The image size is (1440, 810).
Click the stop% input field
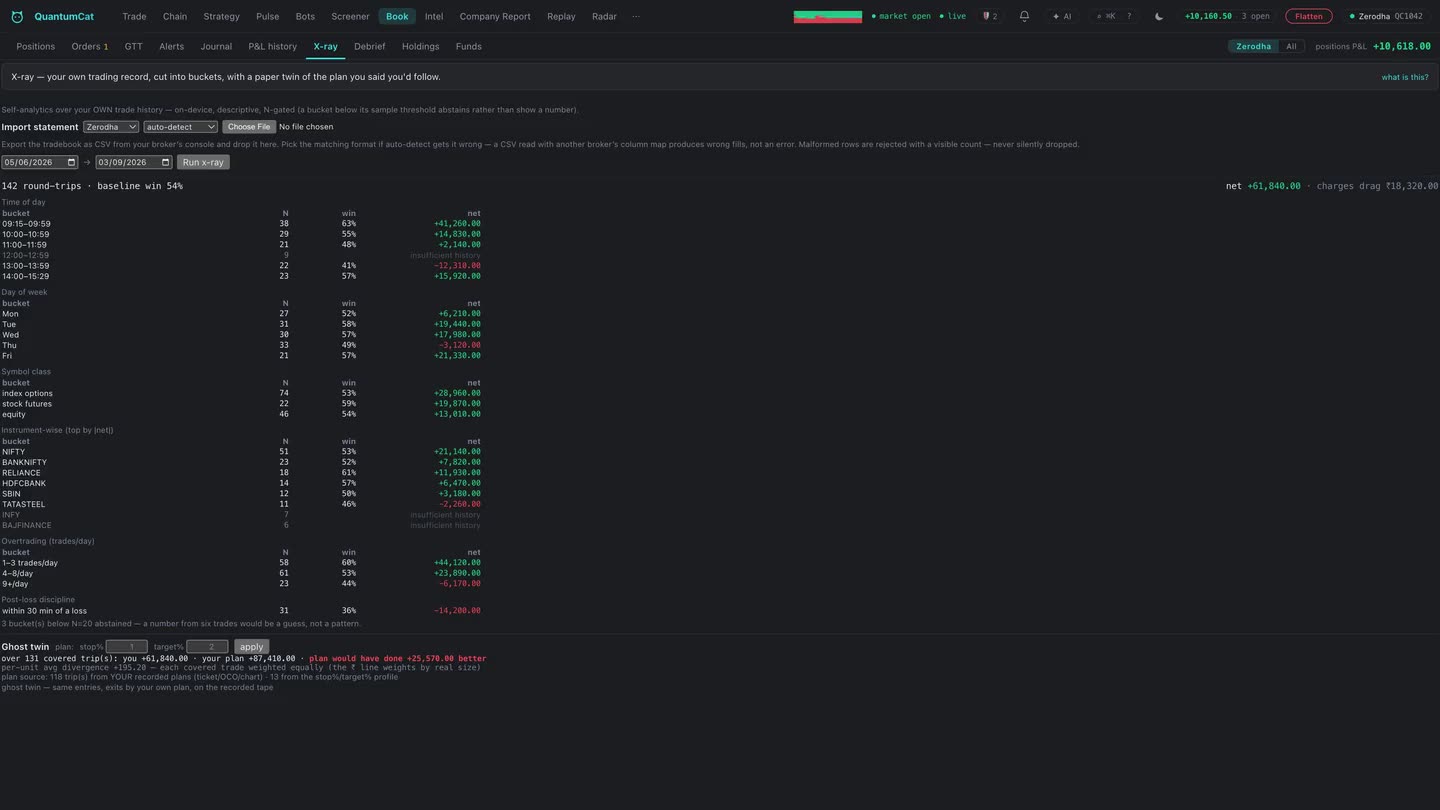pyautogui.click(x=126, y=647)
